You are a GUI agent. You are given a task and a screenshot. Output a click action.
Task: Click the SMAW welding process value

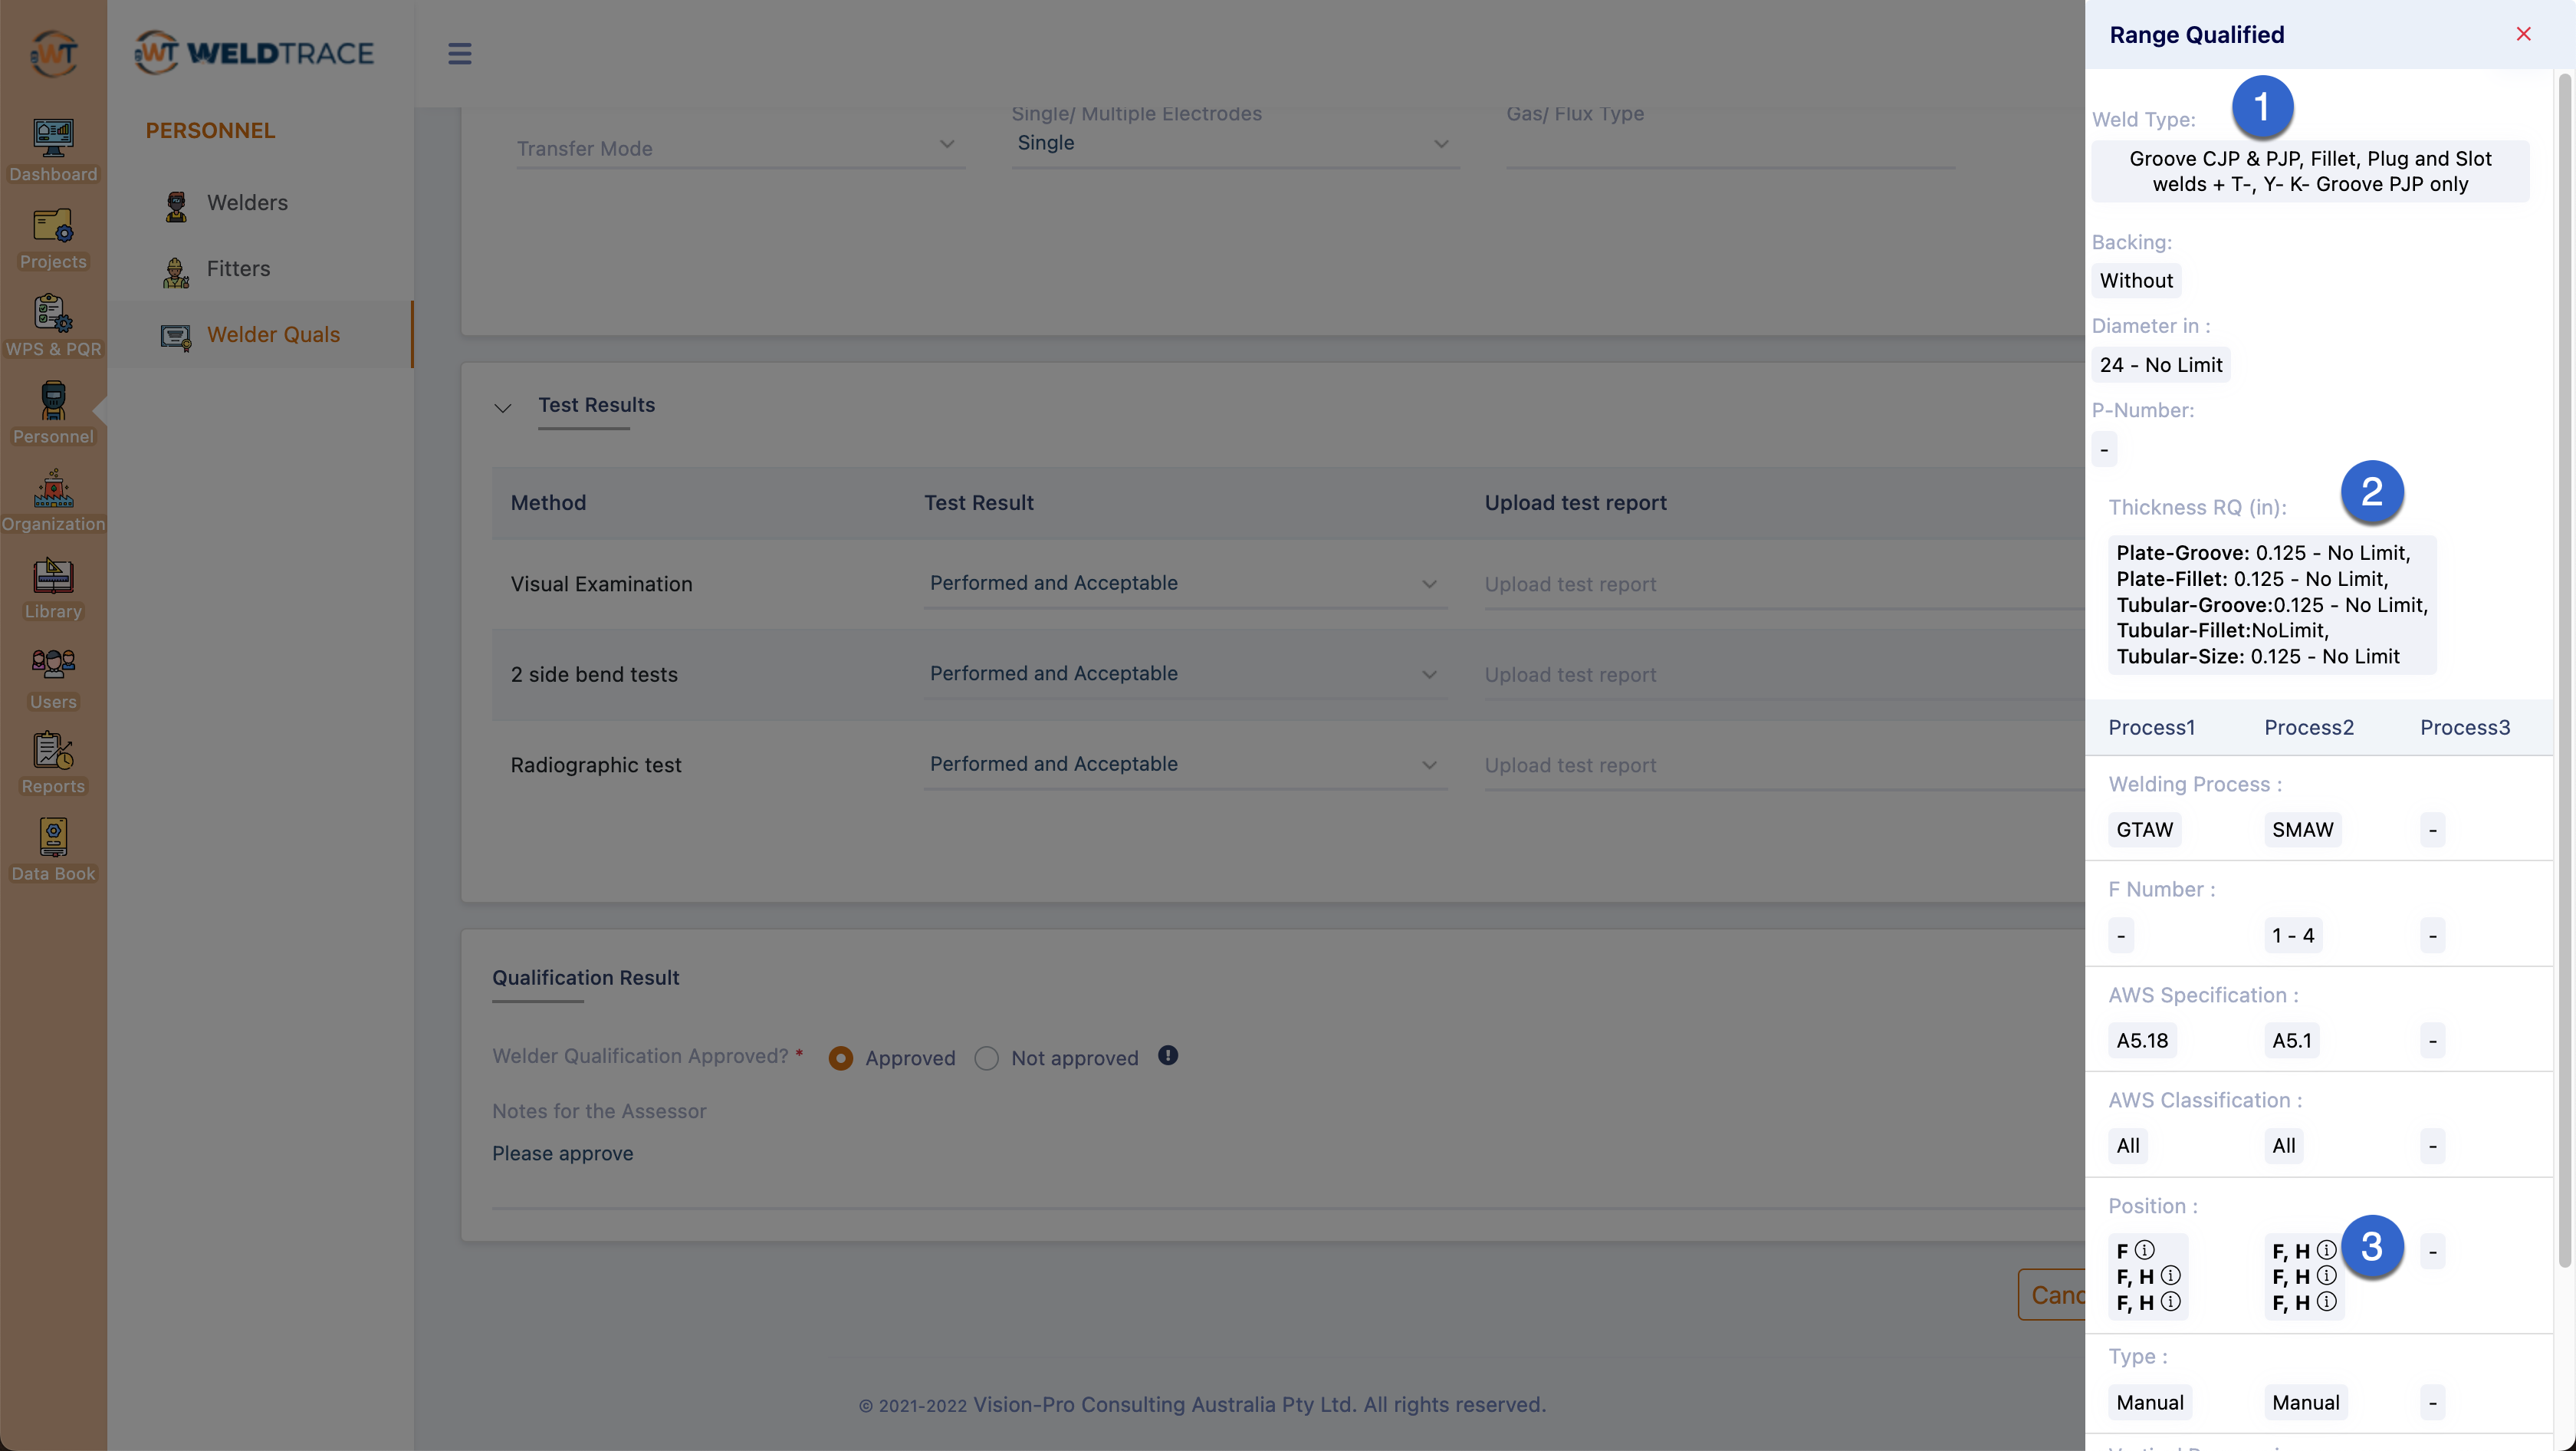[2302, 829]
